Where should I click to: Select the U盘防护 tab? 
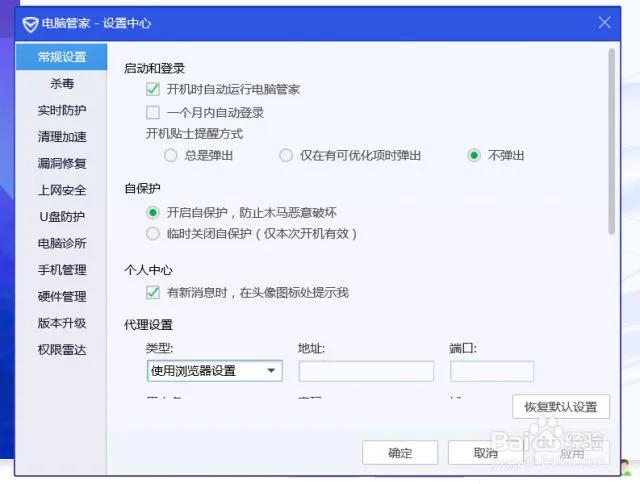tap(62, 216)
